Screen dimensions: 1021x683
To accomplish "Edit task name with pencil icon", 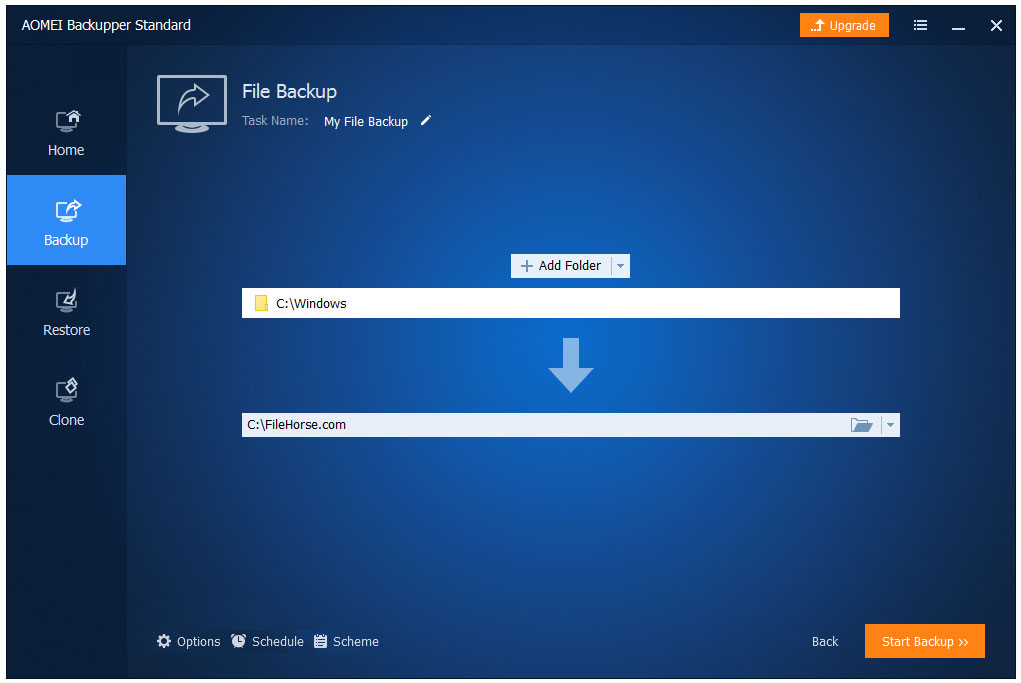I will point(425,120).
